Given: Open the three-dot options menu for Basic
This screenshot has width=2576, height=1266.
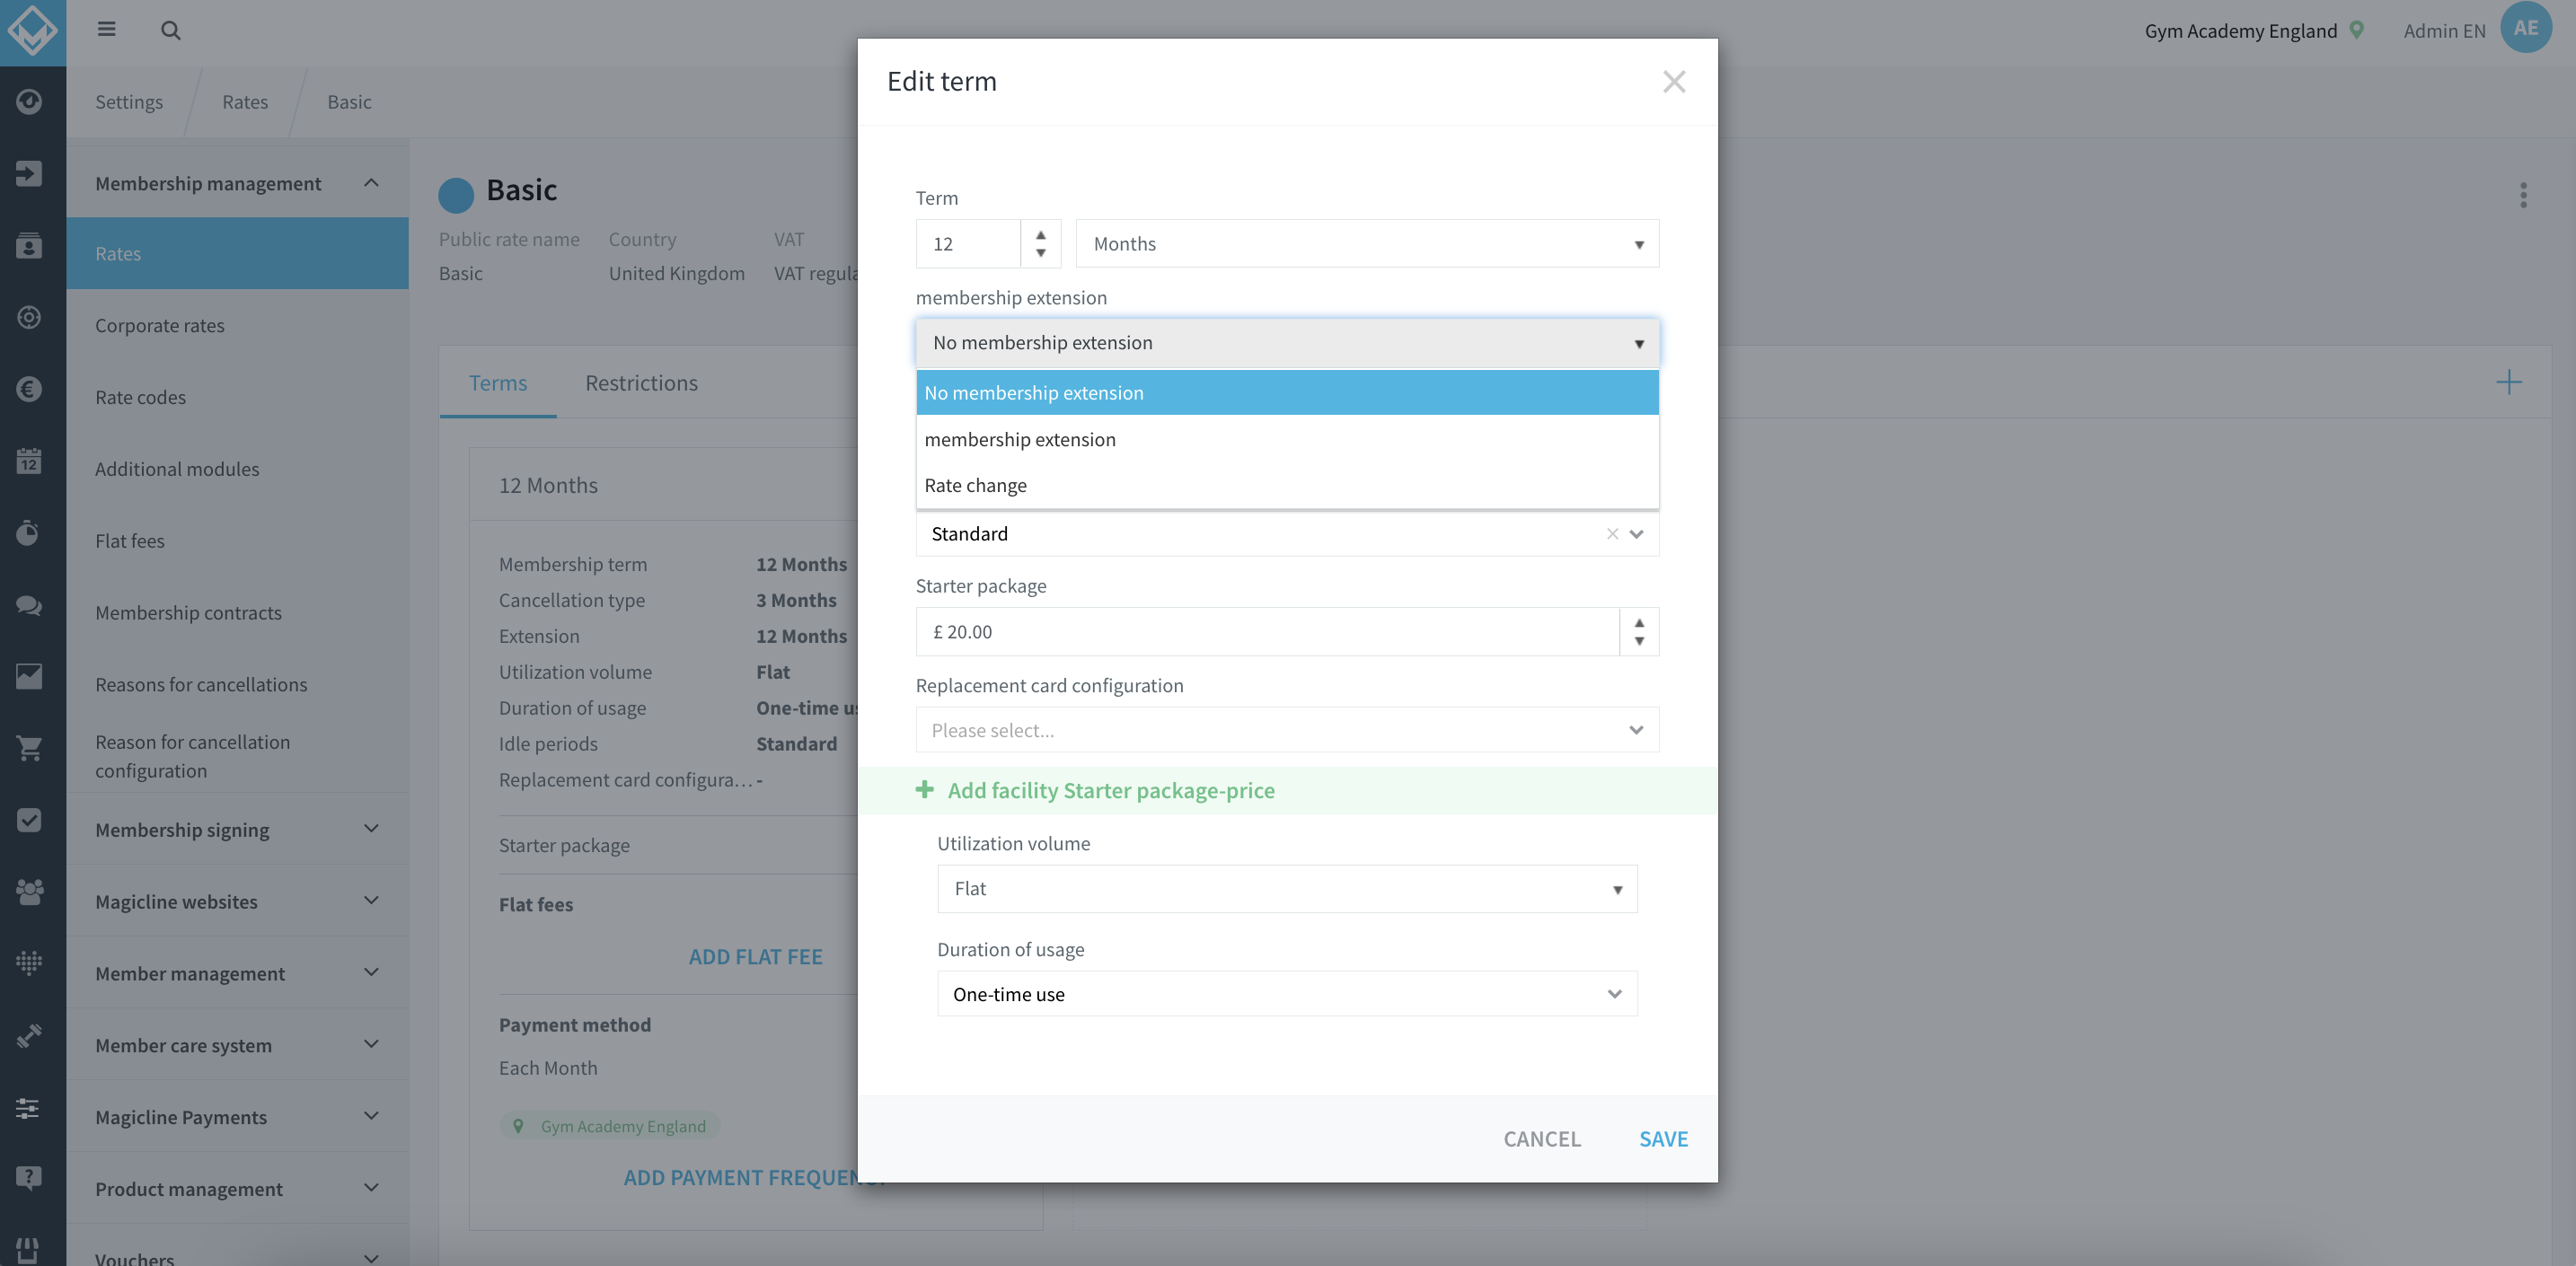Looking at the screenshot, I should [x=2523, y=195].
